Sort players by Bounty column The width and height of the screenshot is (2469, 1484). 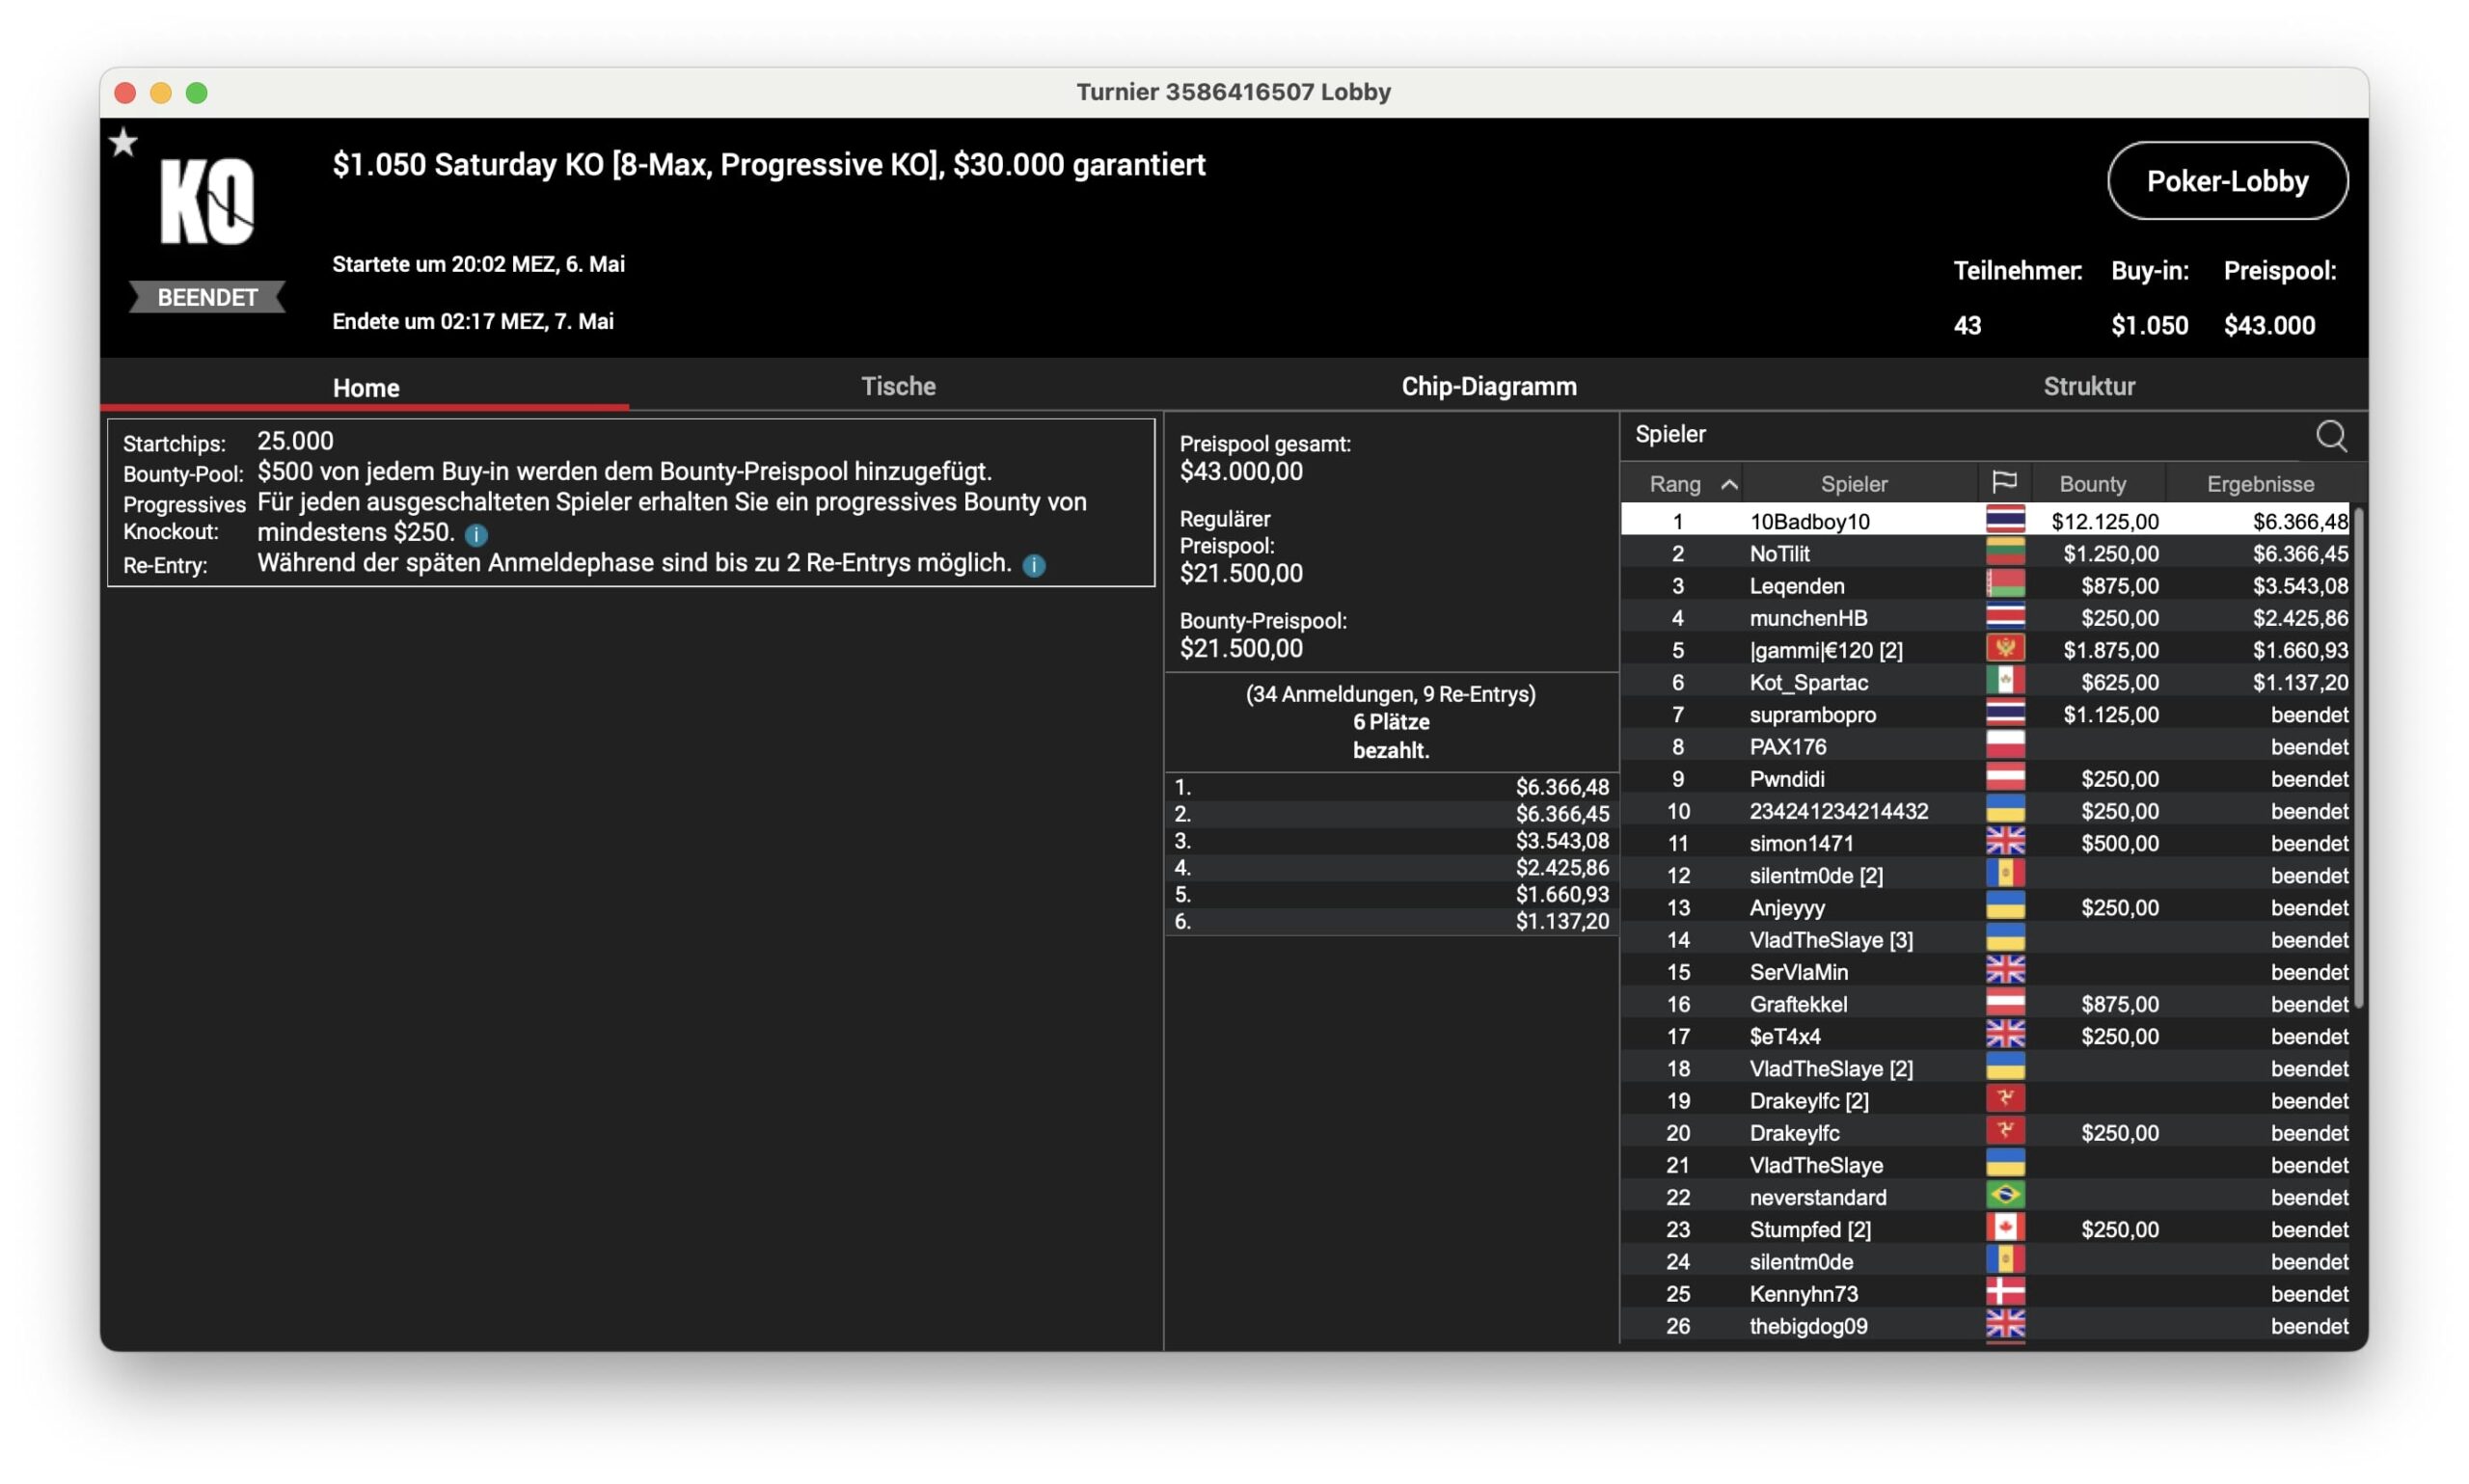2091,484
